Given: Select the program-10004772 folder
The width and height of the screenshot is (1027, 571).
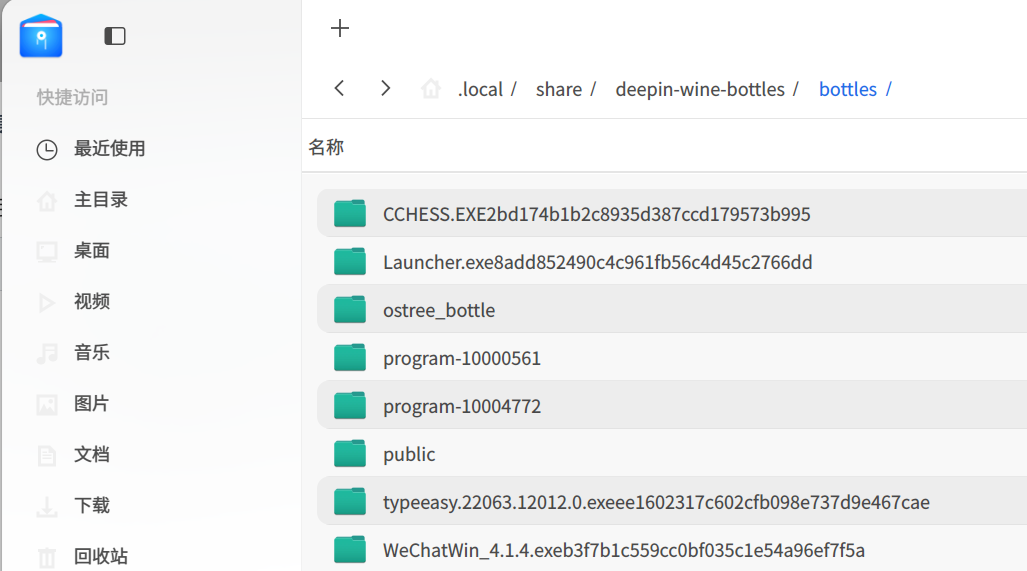Looking at the screenshot, I should tap(461, 406).
